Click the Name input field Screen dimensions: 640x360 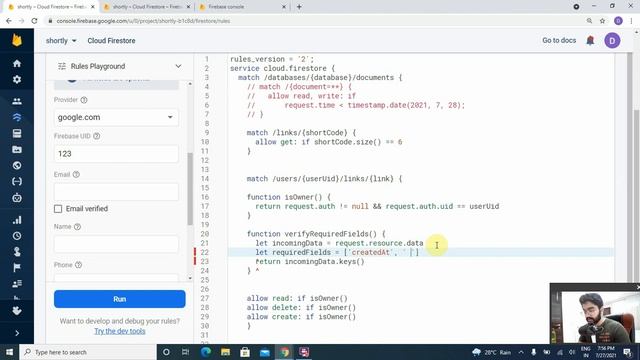pyautogui.click(x=116, y=244)
